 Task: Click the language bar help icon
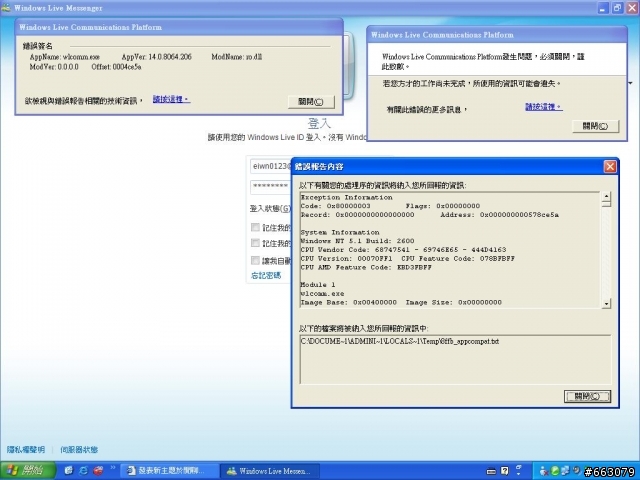coord(505,471)
